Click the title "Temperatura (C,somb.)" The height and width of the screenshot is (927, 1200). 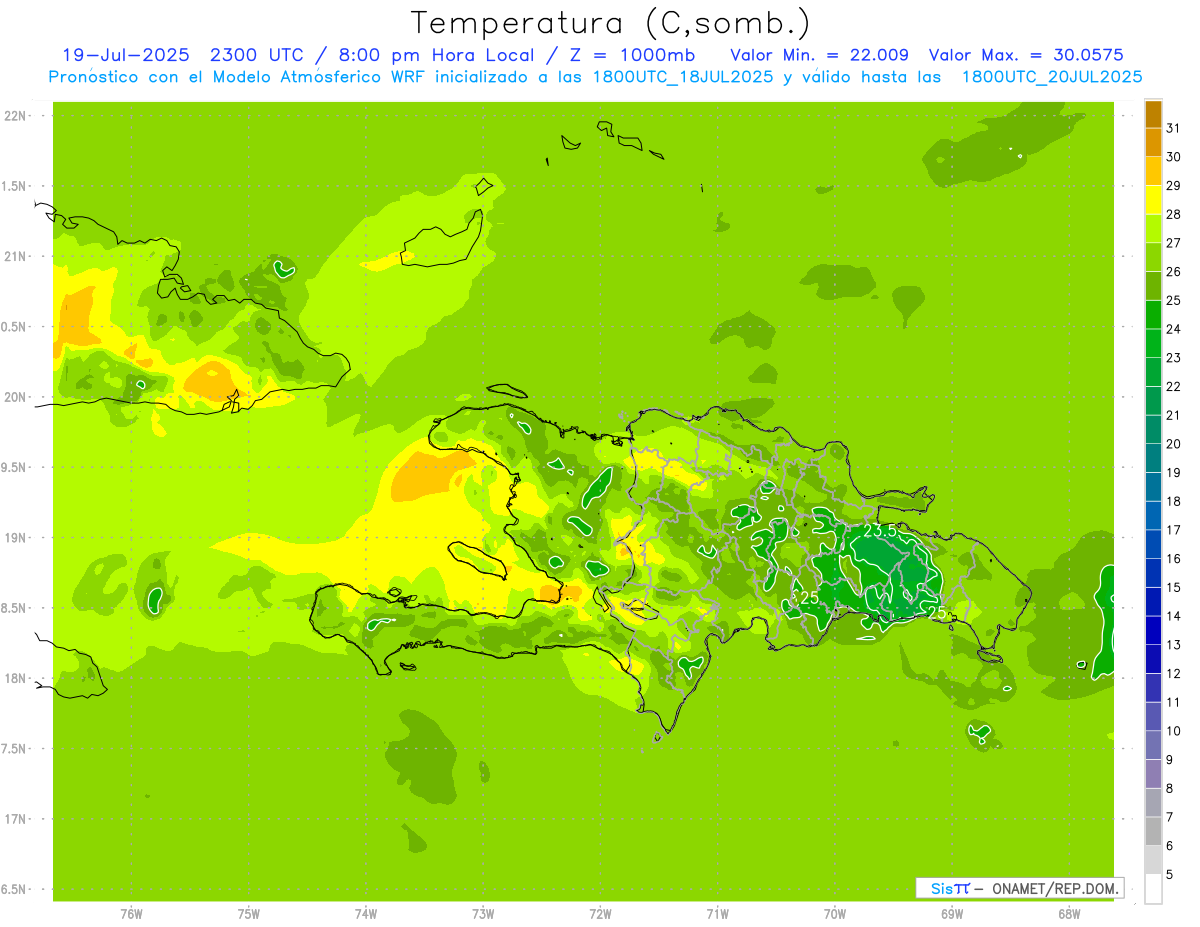click(611, 23)
